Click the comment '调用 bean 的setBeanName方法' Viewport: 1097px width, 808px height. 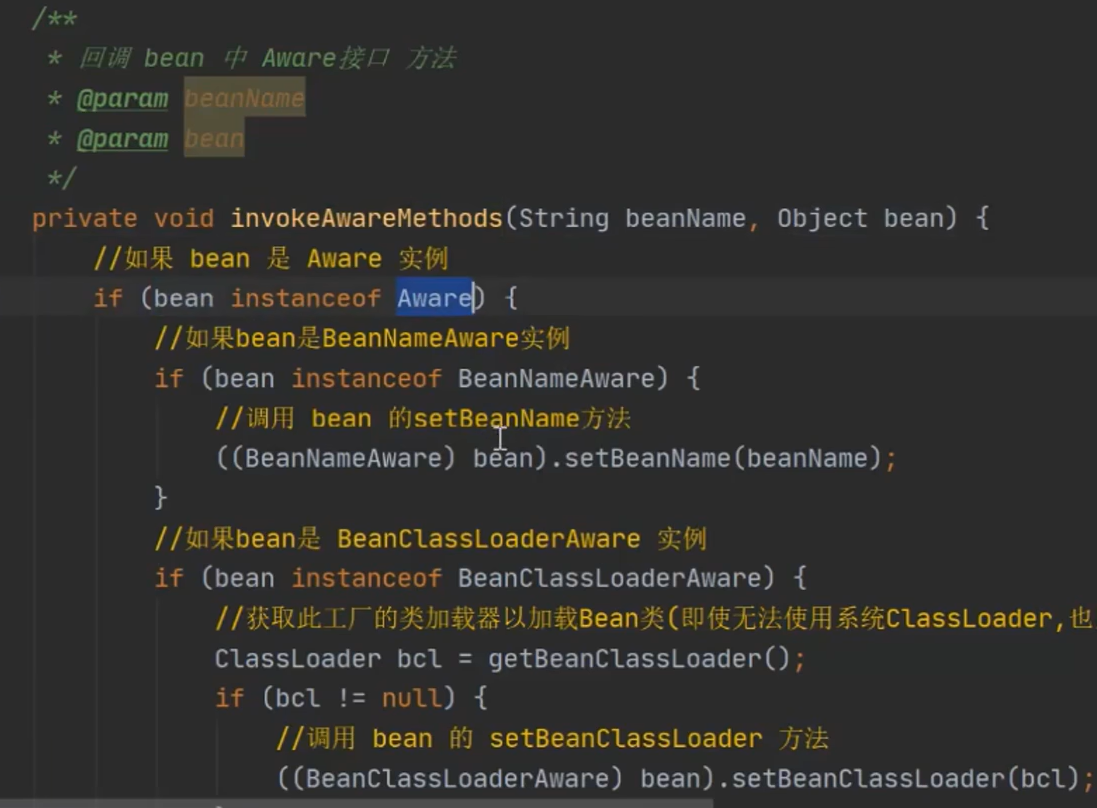[423, 418]
